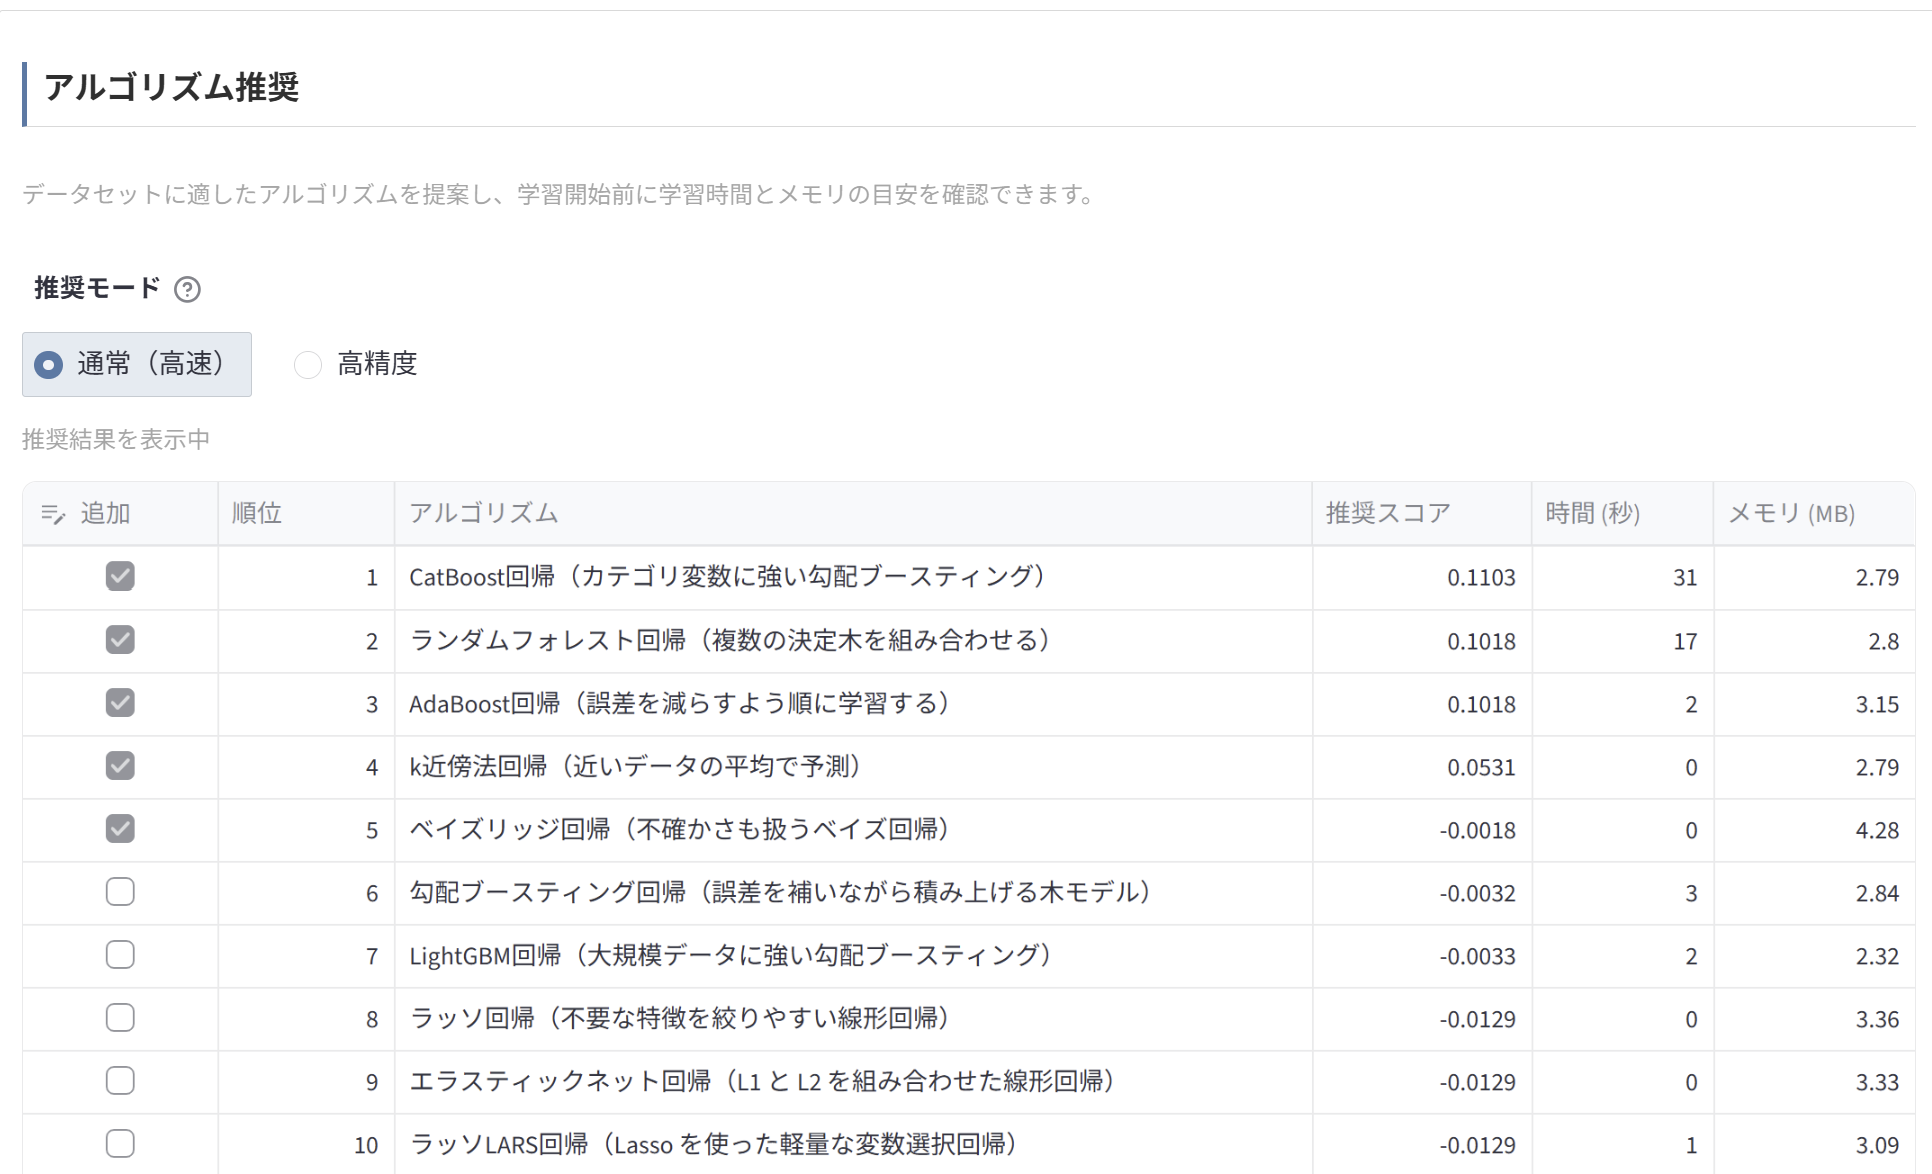This screenshot has width=1932, height=1174.
Task: Click the ランダムフォレスト回帰 algorithm name
Action: tap(731, 640)
